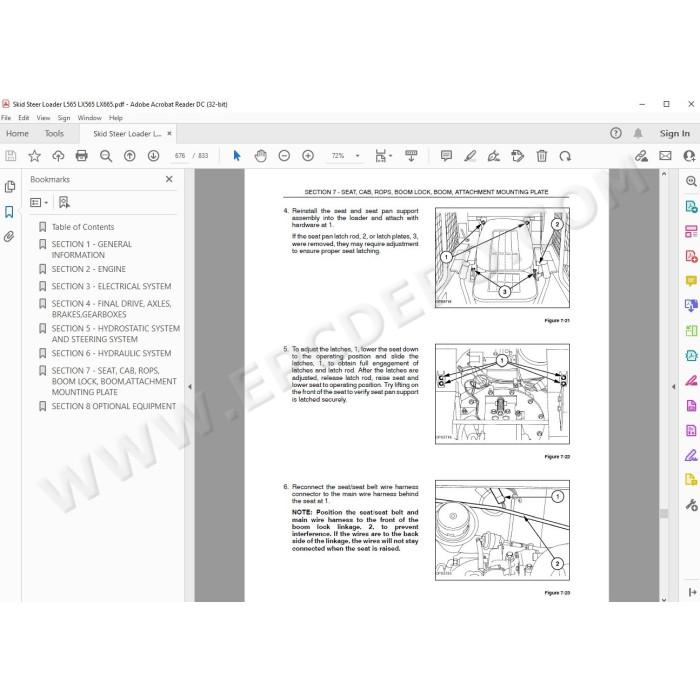Click the vertical scrollbar thumb
700x700 pixels.
coord(664,513)
